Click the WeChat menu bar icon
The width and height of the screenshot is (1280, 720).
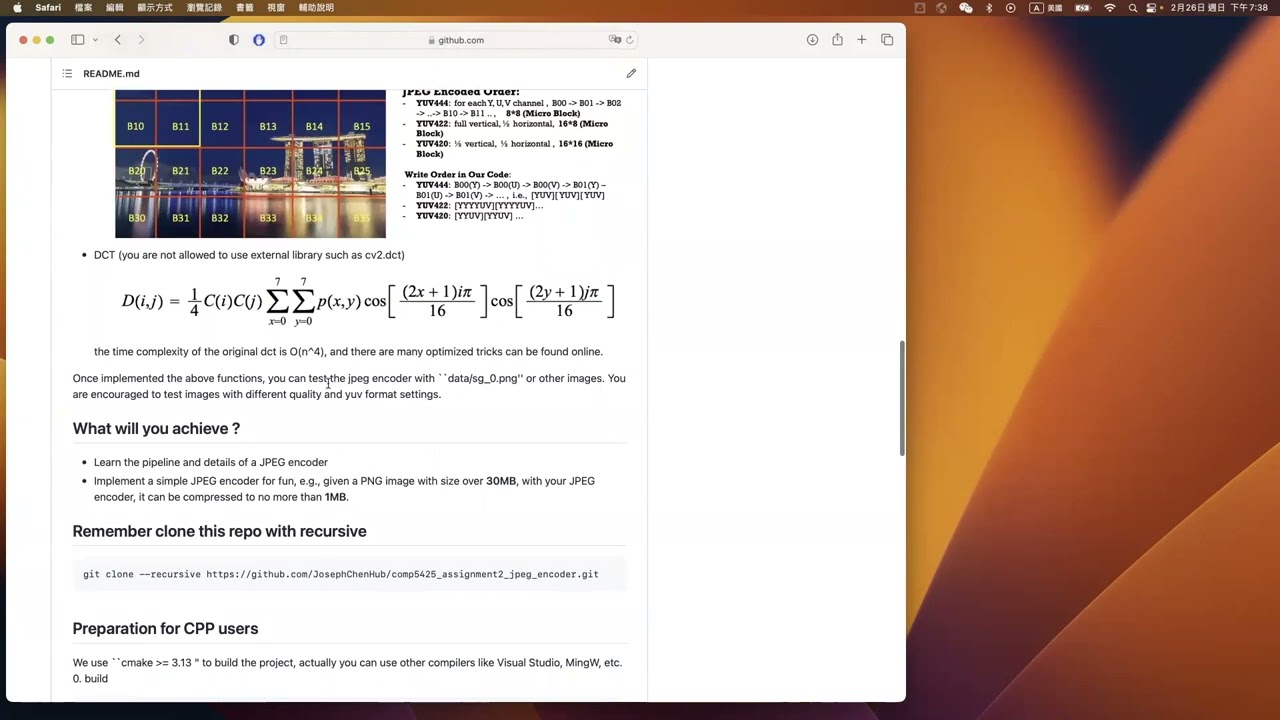[965, 8]
